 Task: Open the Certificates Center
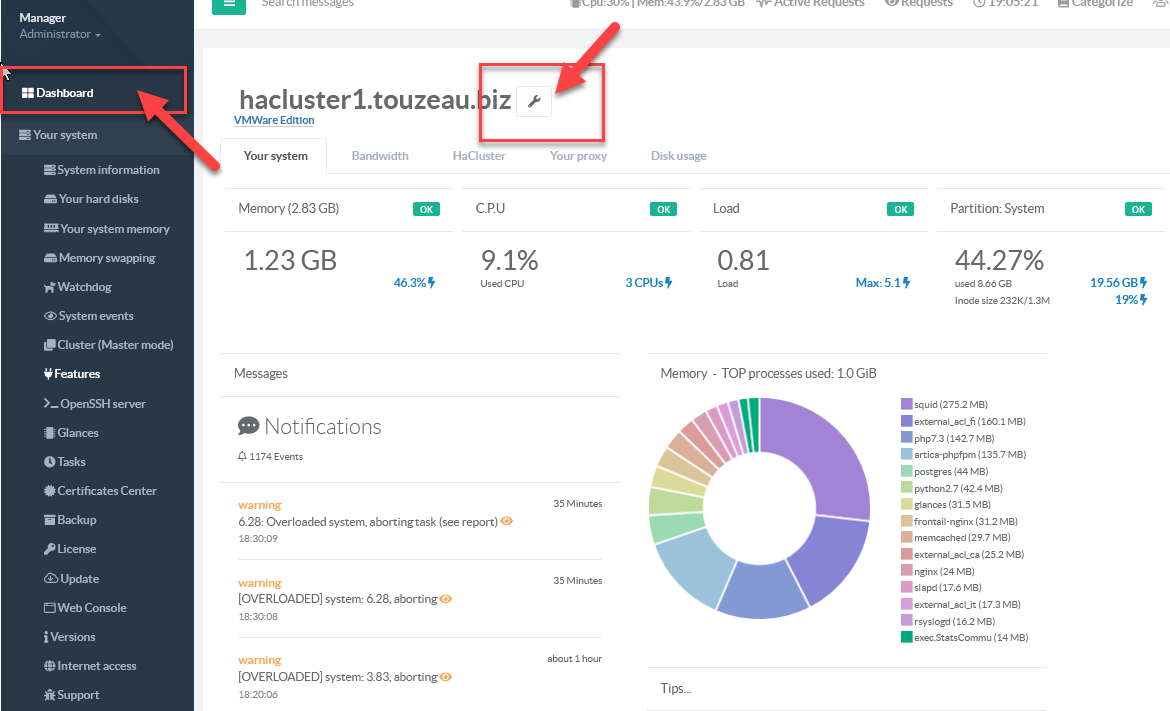pos(106,491)
